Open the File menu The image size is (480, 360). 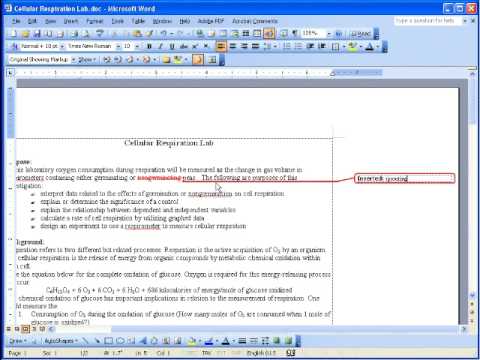point(16,21)
